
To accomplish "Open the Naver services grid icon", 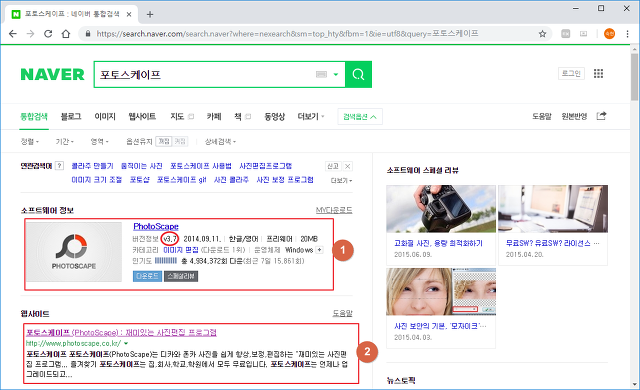I will [598, 73].
